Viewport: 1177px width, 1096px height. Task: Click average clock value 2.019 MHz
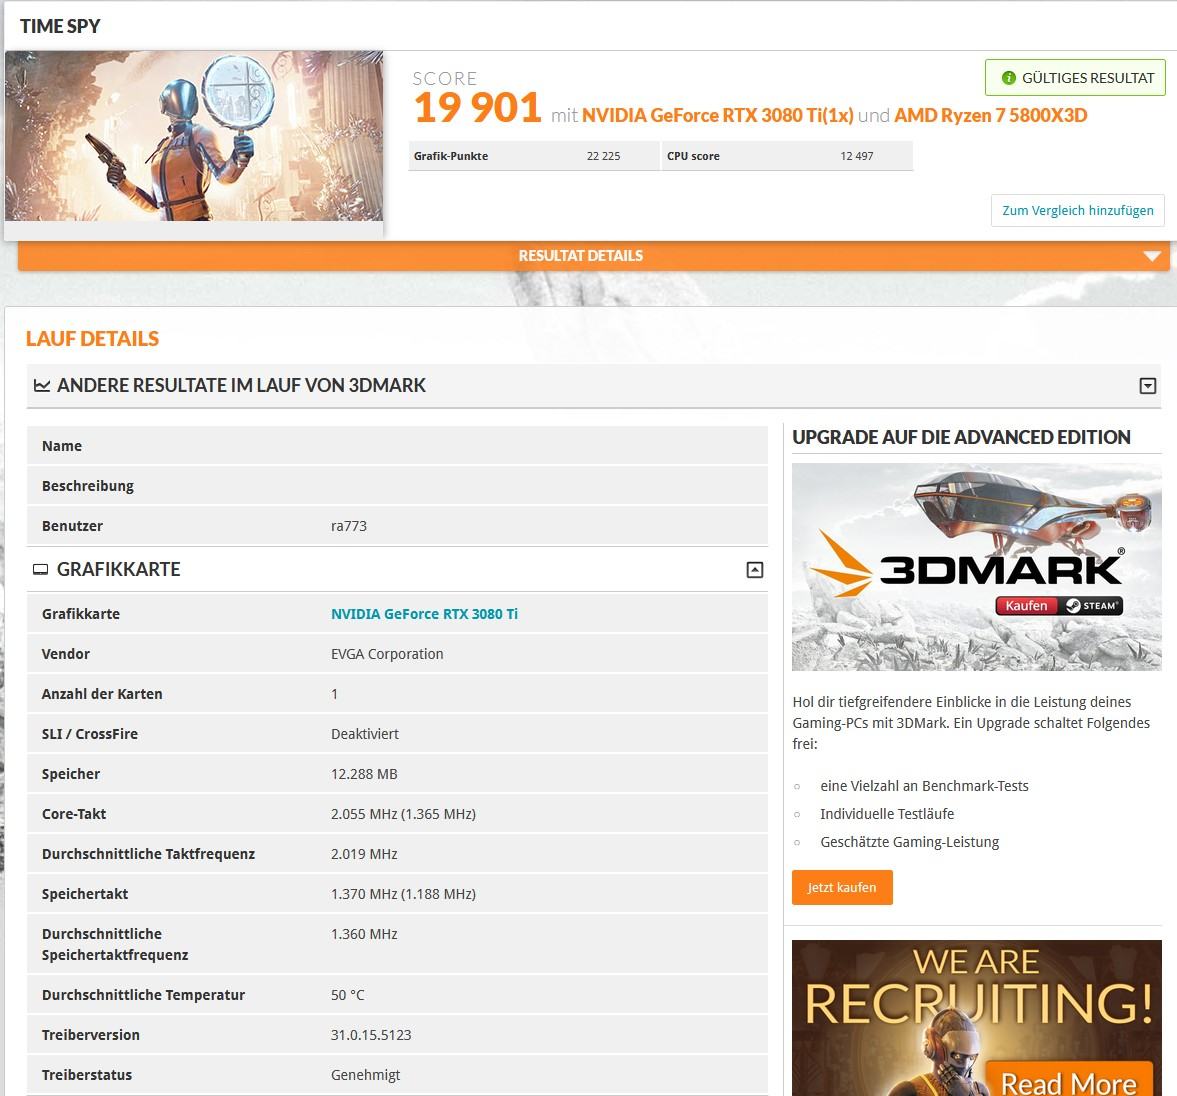[364, 854]
